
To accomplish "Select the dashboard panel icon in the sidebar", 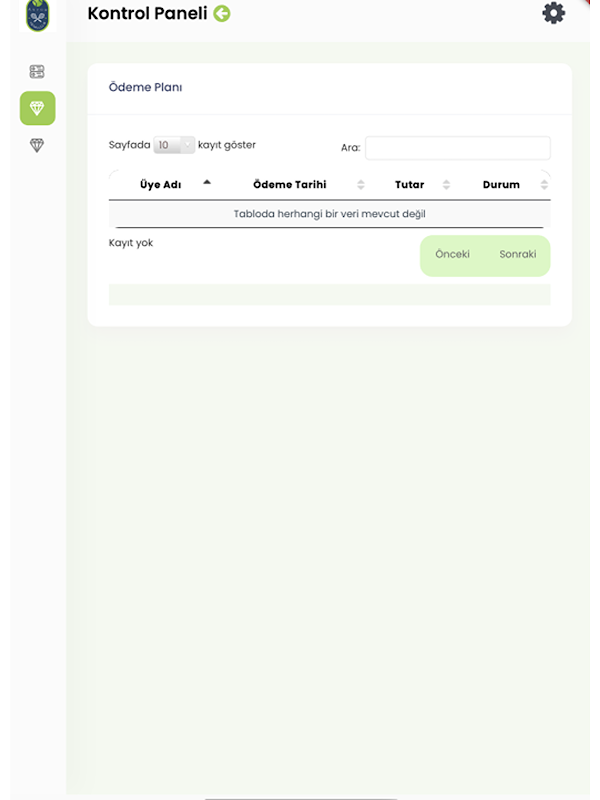I will pyautogui.click(x=37, y=71).
